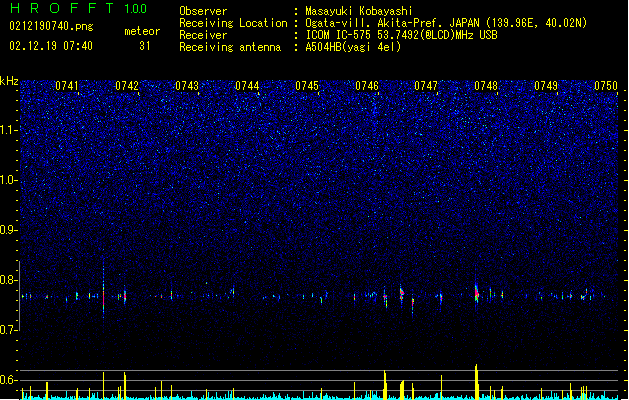Click the 'meteor' label
The height and width of the screenshot is (400, 629).
pos(142,31)
